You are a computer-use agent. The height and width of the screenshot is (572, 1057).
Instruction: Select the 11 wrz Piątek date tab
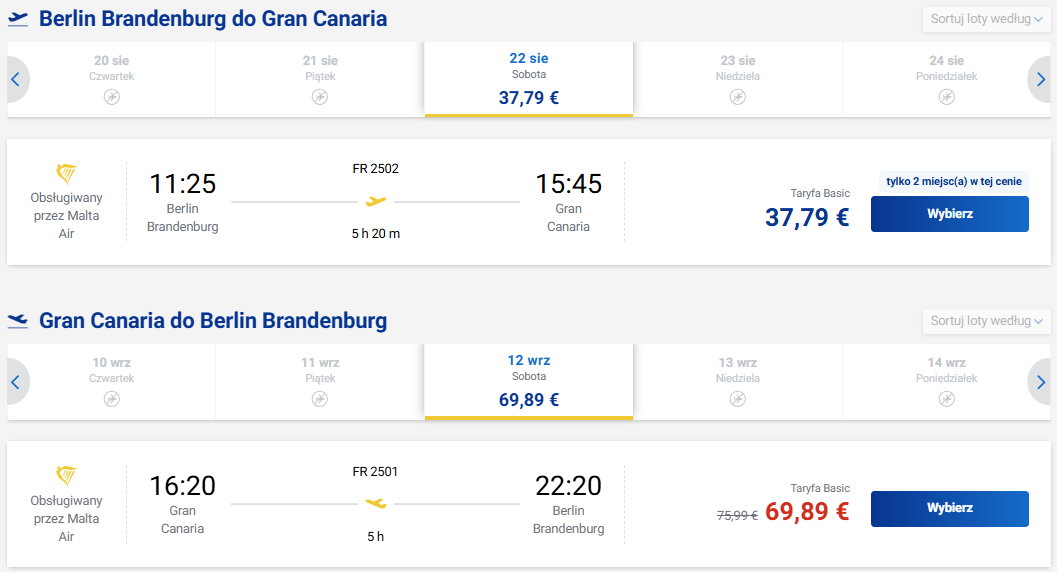tap(320, 382)
